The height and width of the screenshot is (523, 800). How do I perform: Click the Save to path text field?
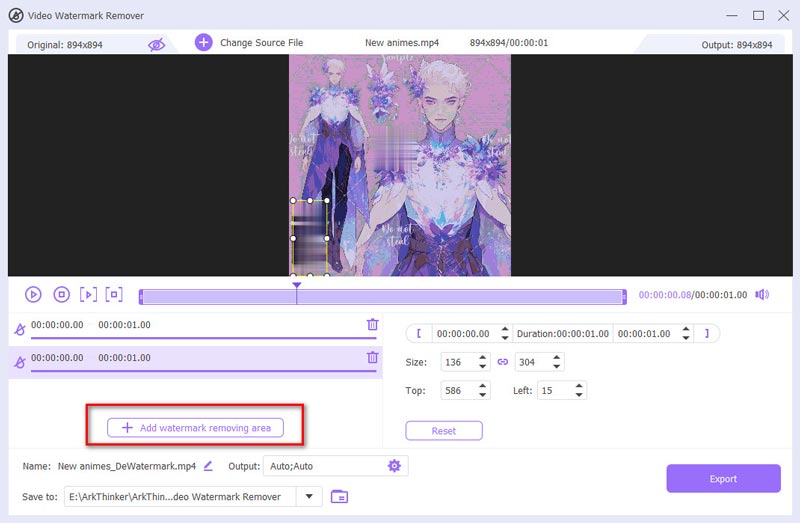(x=180, y=496)
